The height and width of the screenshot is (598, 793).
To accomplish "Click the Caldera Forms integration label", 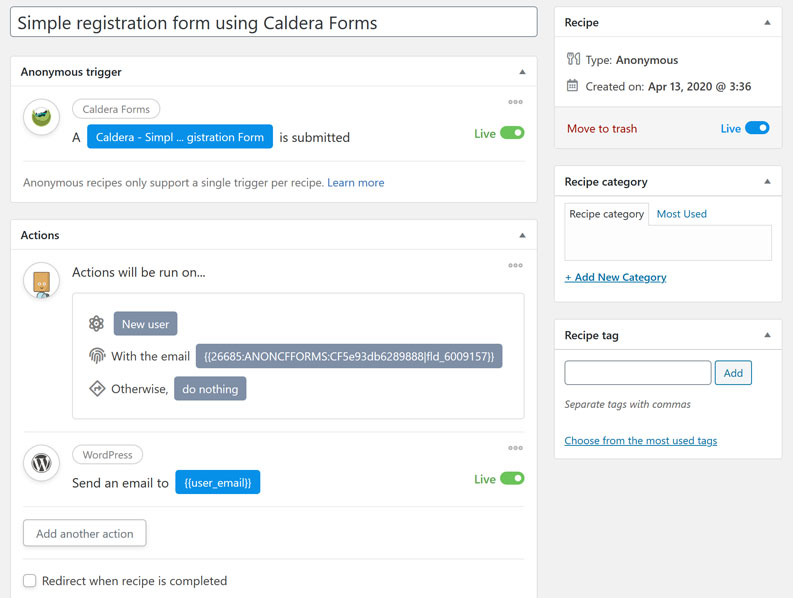I will point(116,109).
